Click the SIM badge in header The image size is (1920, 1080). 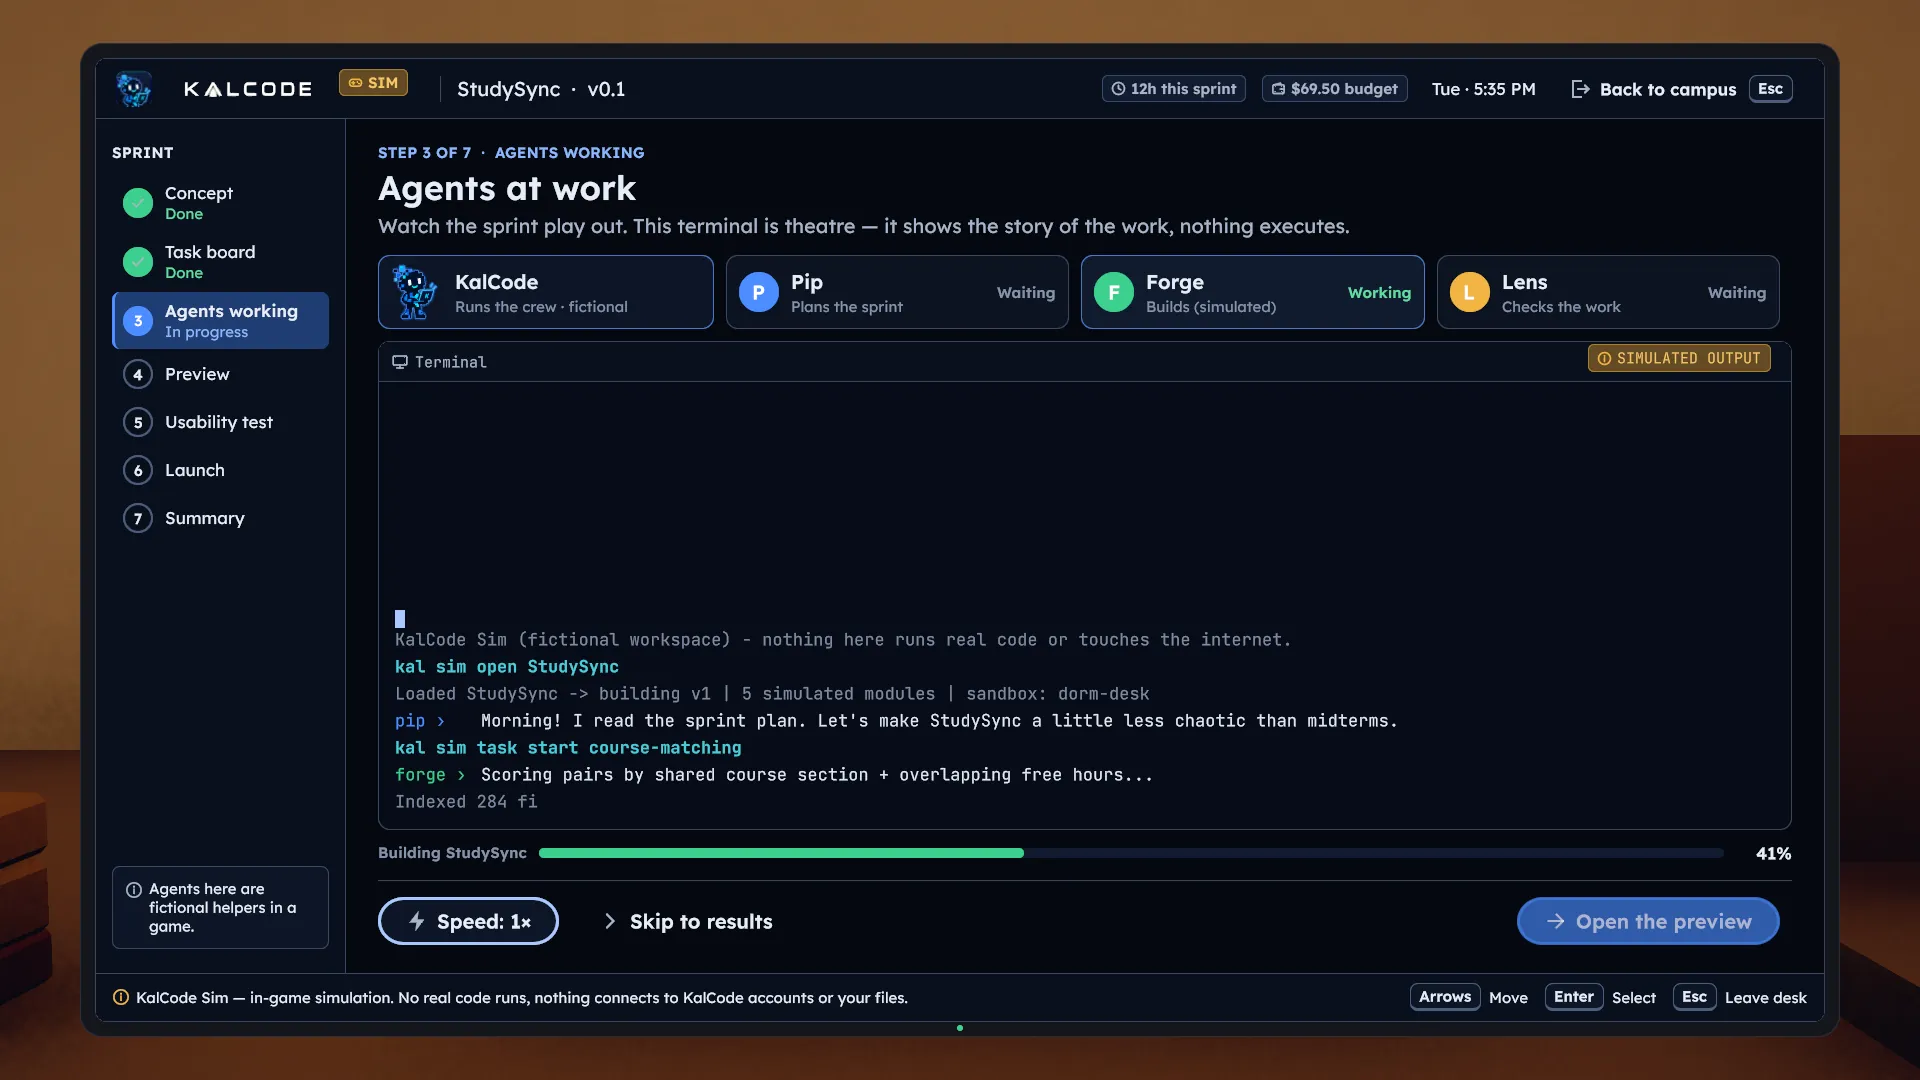(373, 83)
